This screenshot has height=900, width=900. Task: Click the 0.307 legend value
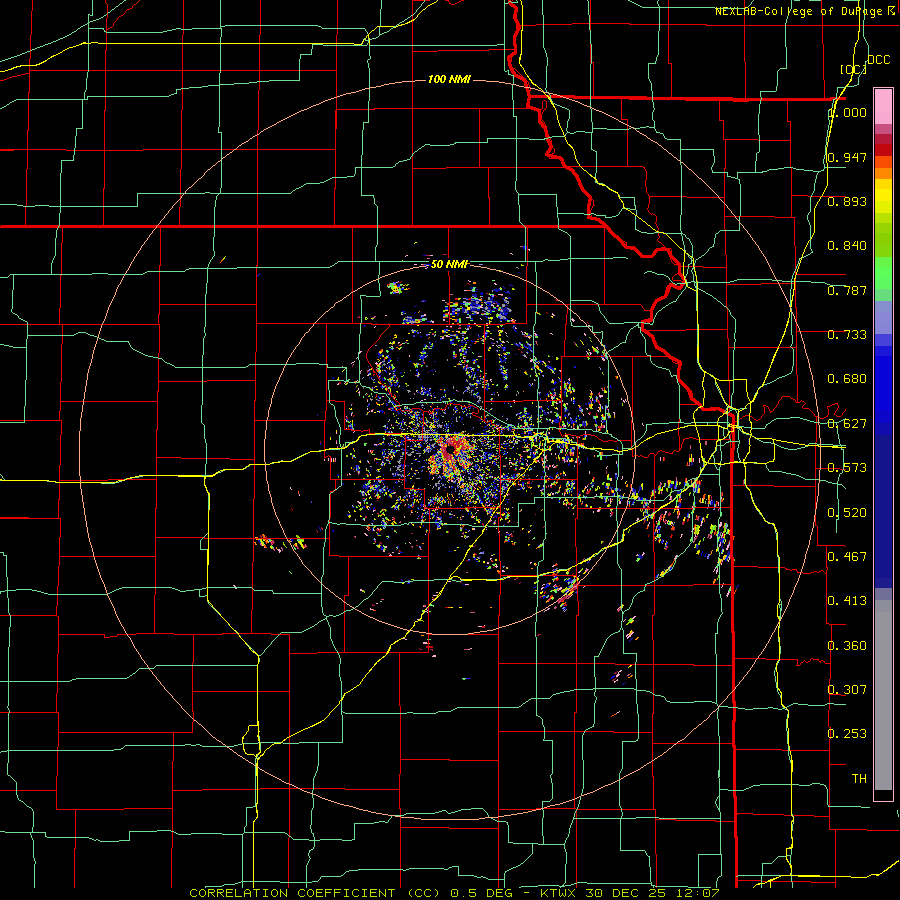(x=847, y=690)
